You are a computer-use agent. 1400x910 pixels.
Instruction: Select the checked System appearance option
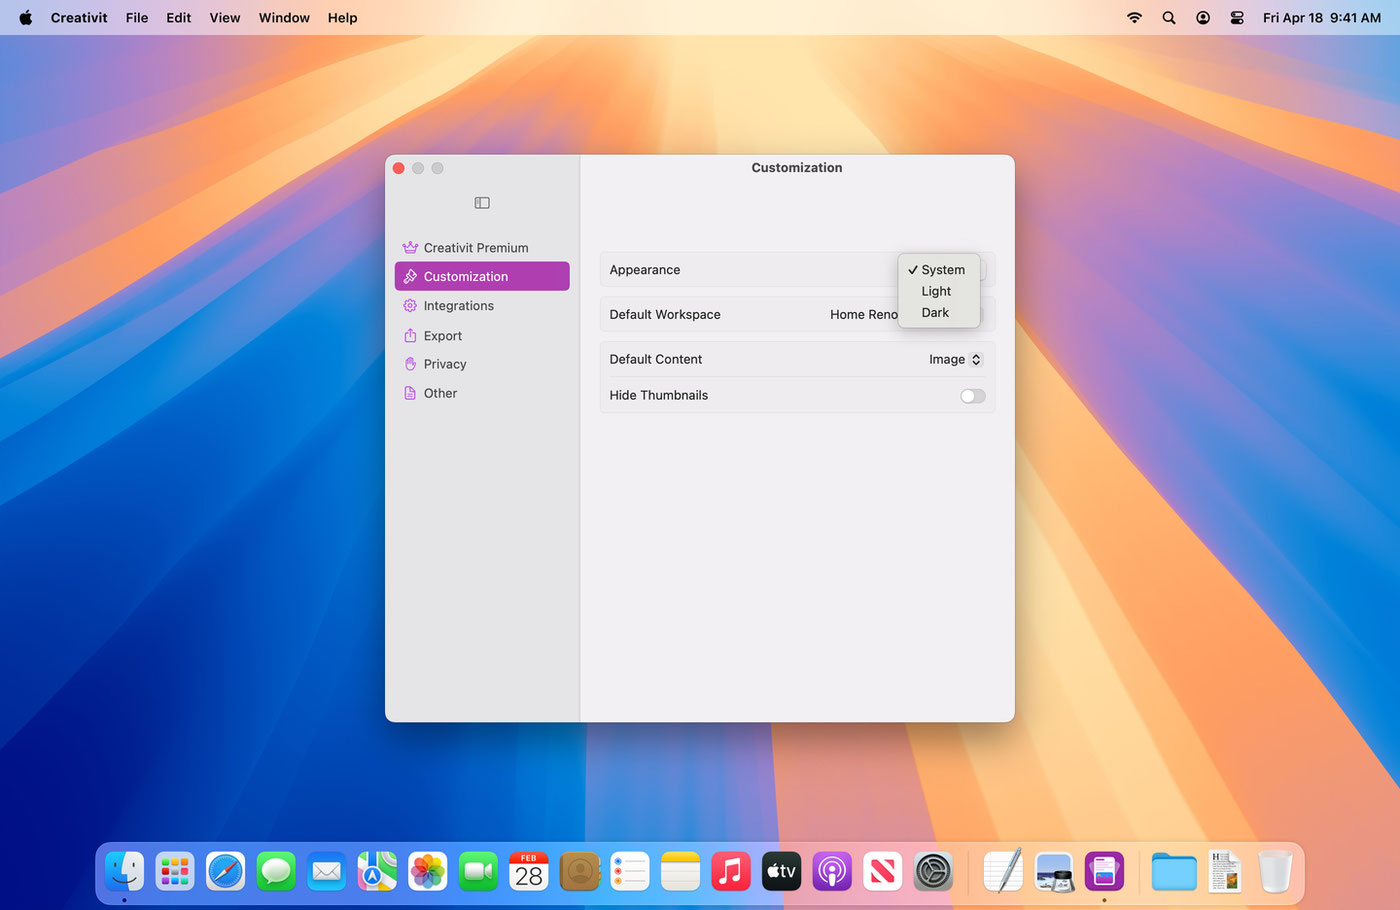[938, 270]
